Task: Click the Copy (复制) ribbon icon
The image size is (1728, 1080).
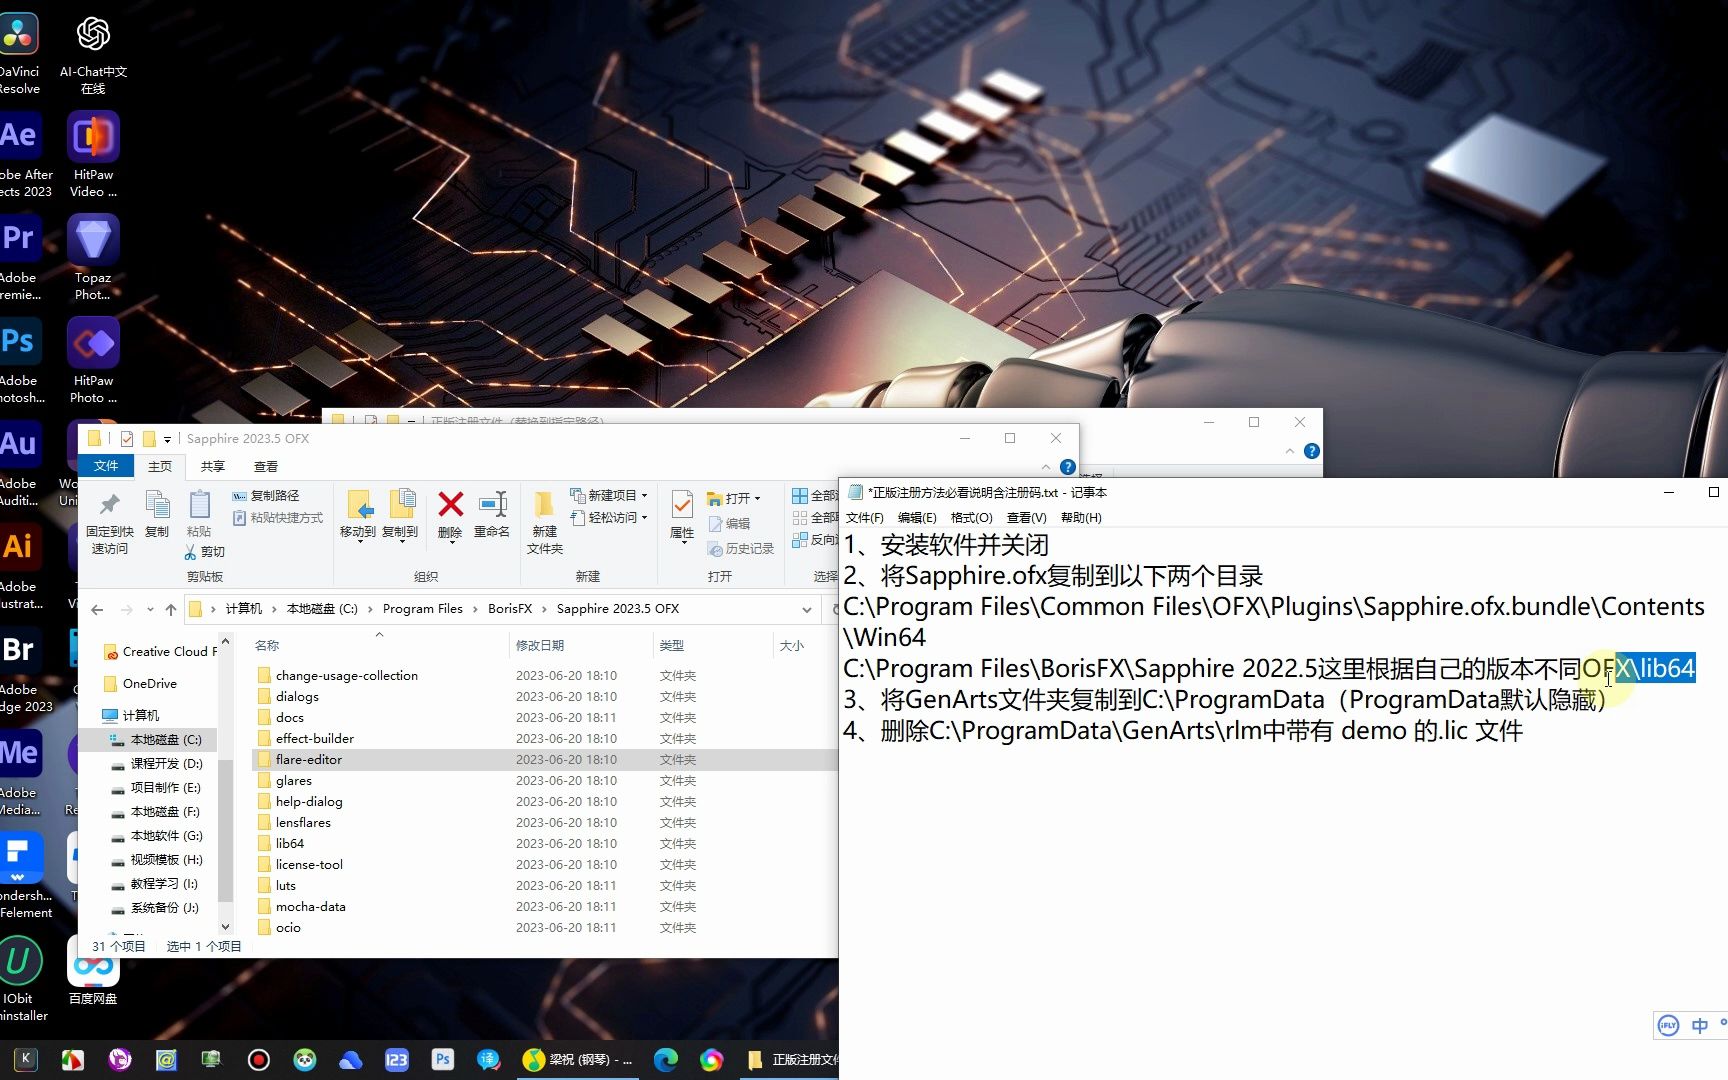Action: pyautogui.click(x=157, y=505)
